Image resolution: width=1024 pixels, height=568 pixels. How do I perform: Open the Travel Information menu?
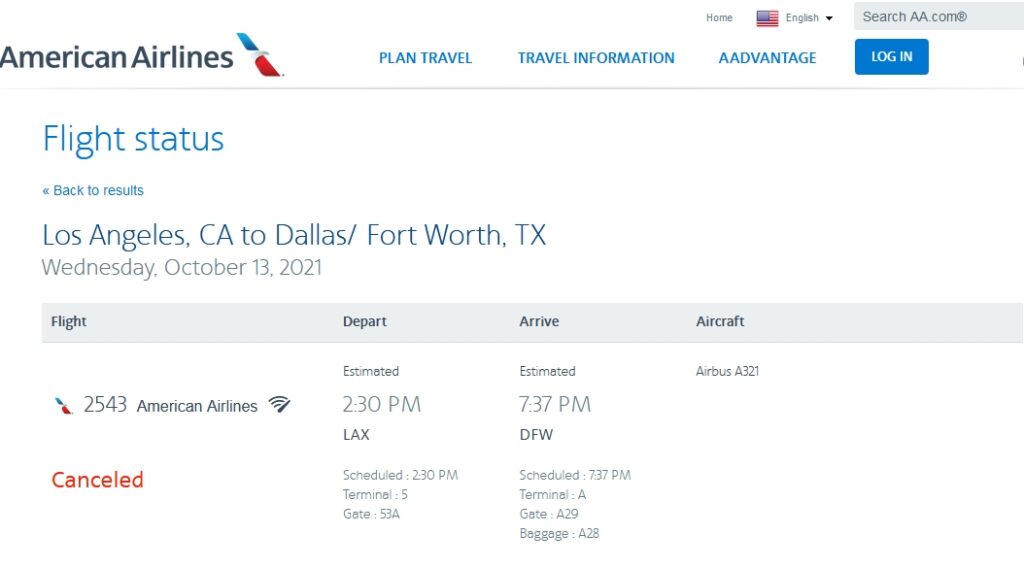[596, 58]
